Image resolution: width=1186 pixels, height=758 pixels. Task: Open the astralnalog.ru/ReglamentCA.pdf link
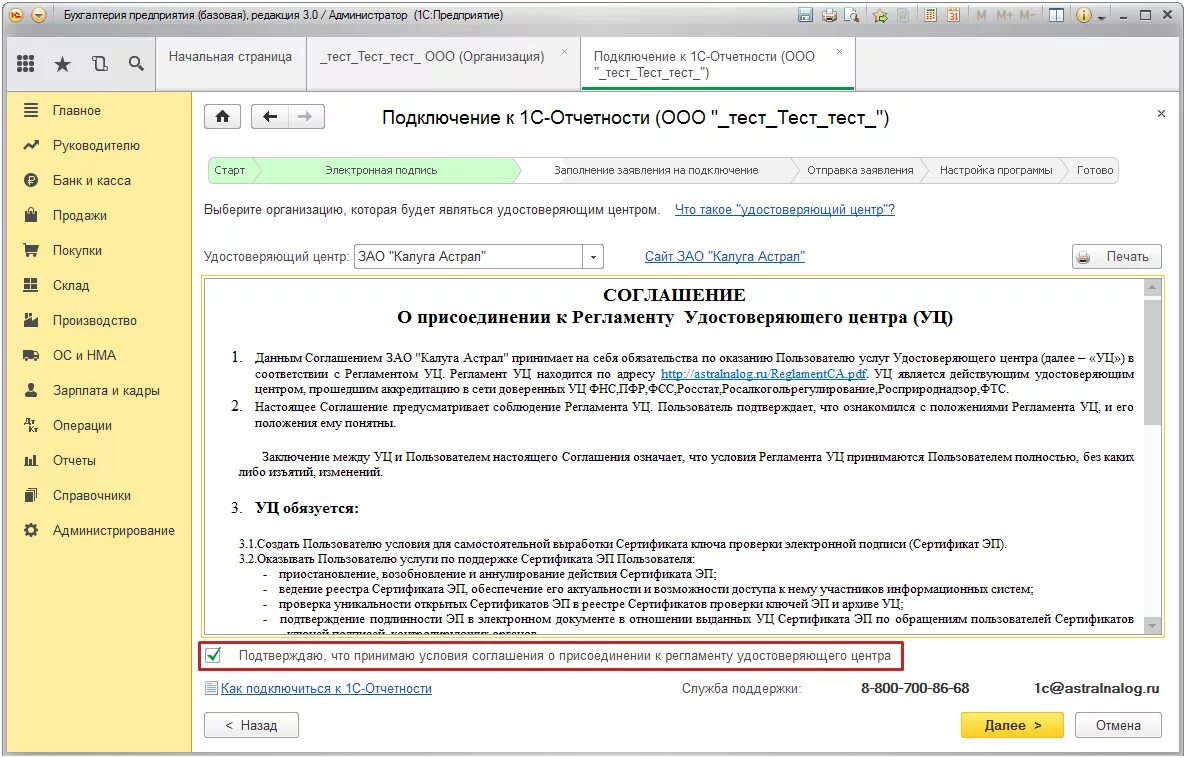click(x=763, y=374)
